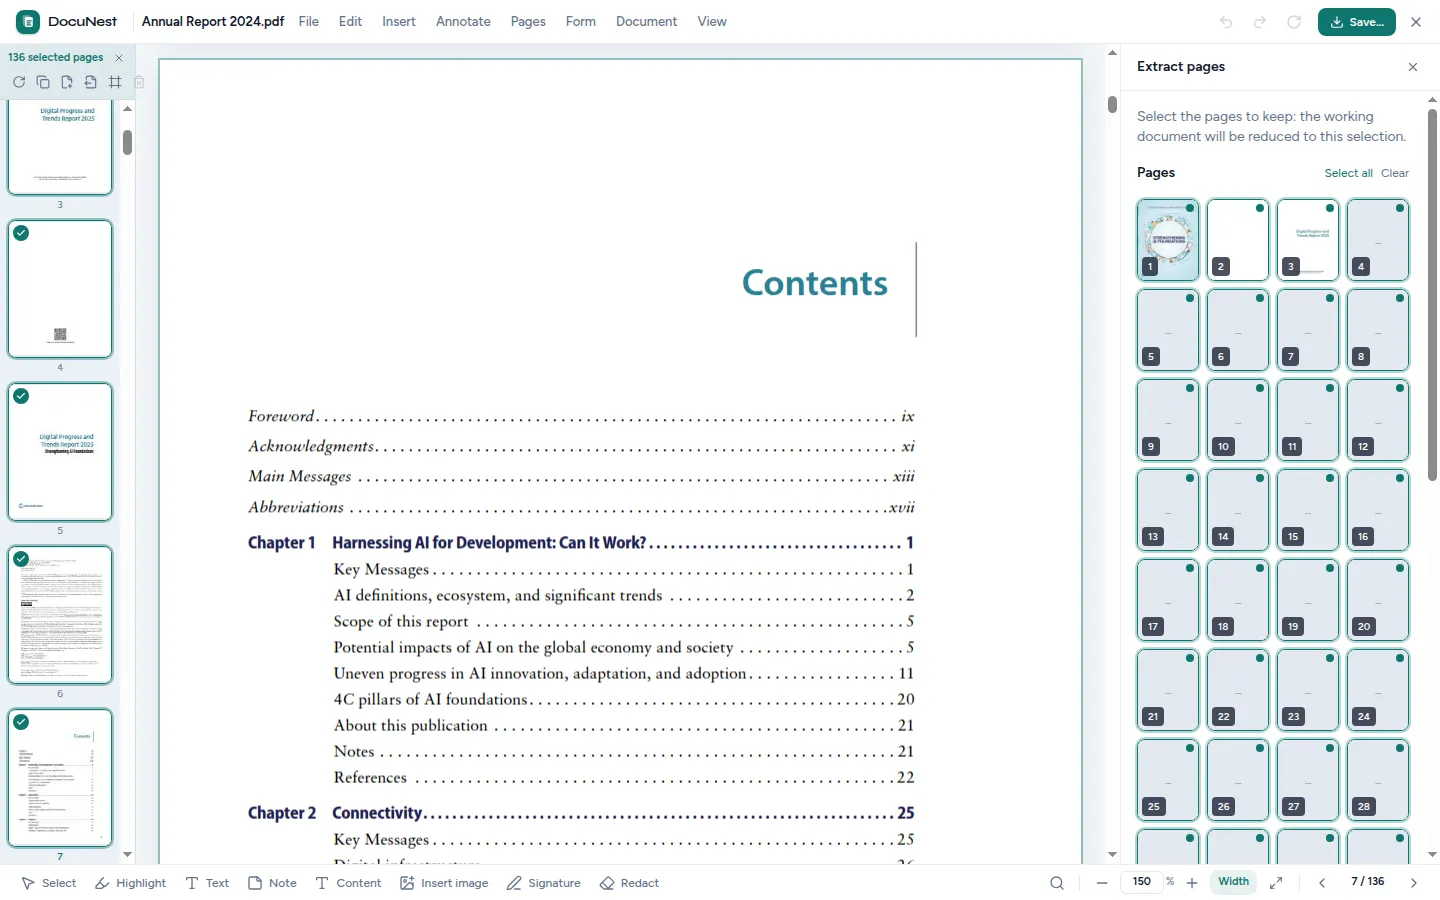Image resolution: width=1440 pixels, height=900 pixels.
Task: Click the Chapter 2 Connectivity contents entry
Action: 581,813
